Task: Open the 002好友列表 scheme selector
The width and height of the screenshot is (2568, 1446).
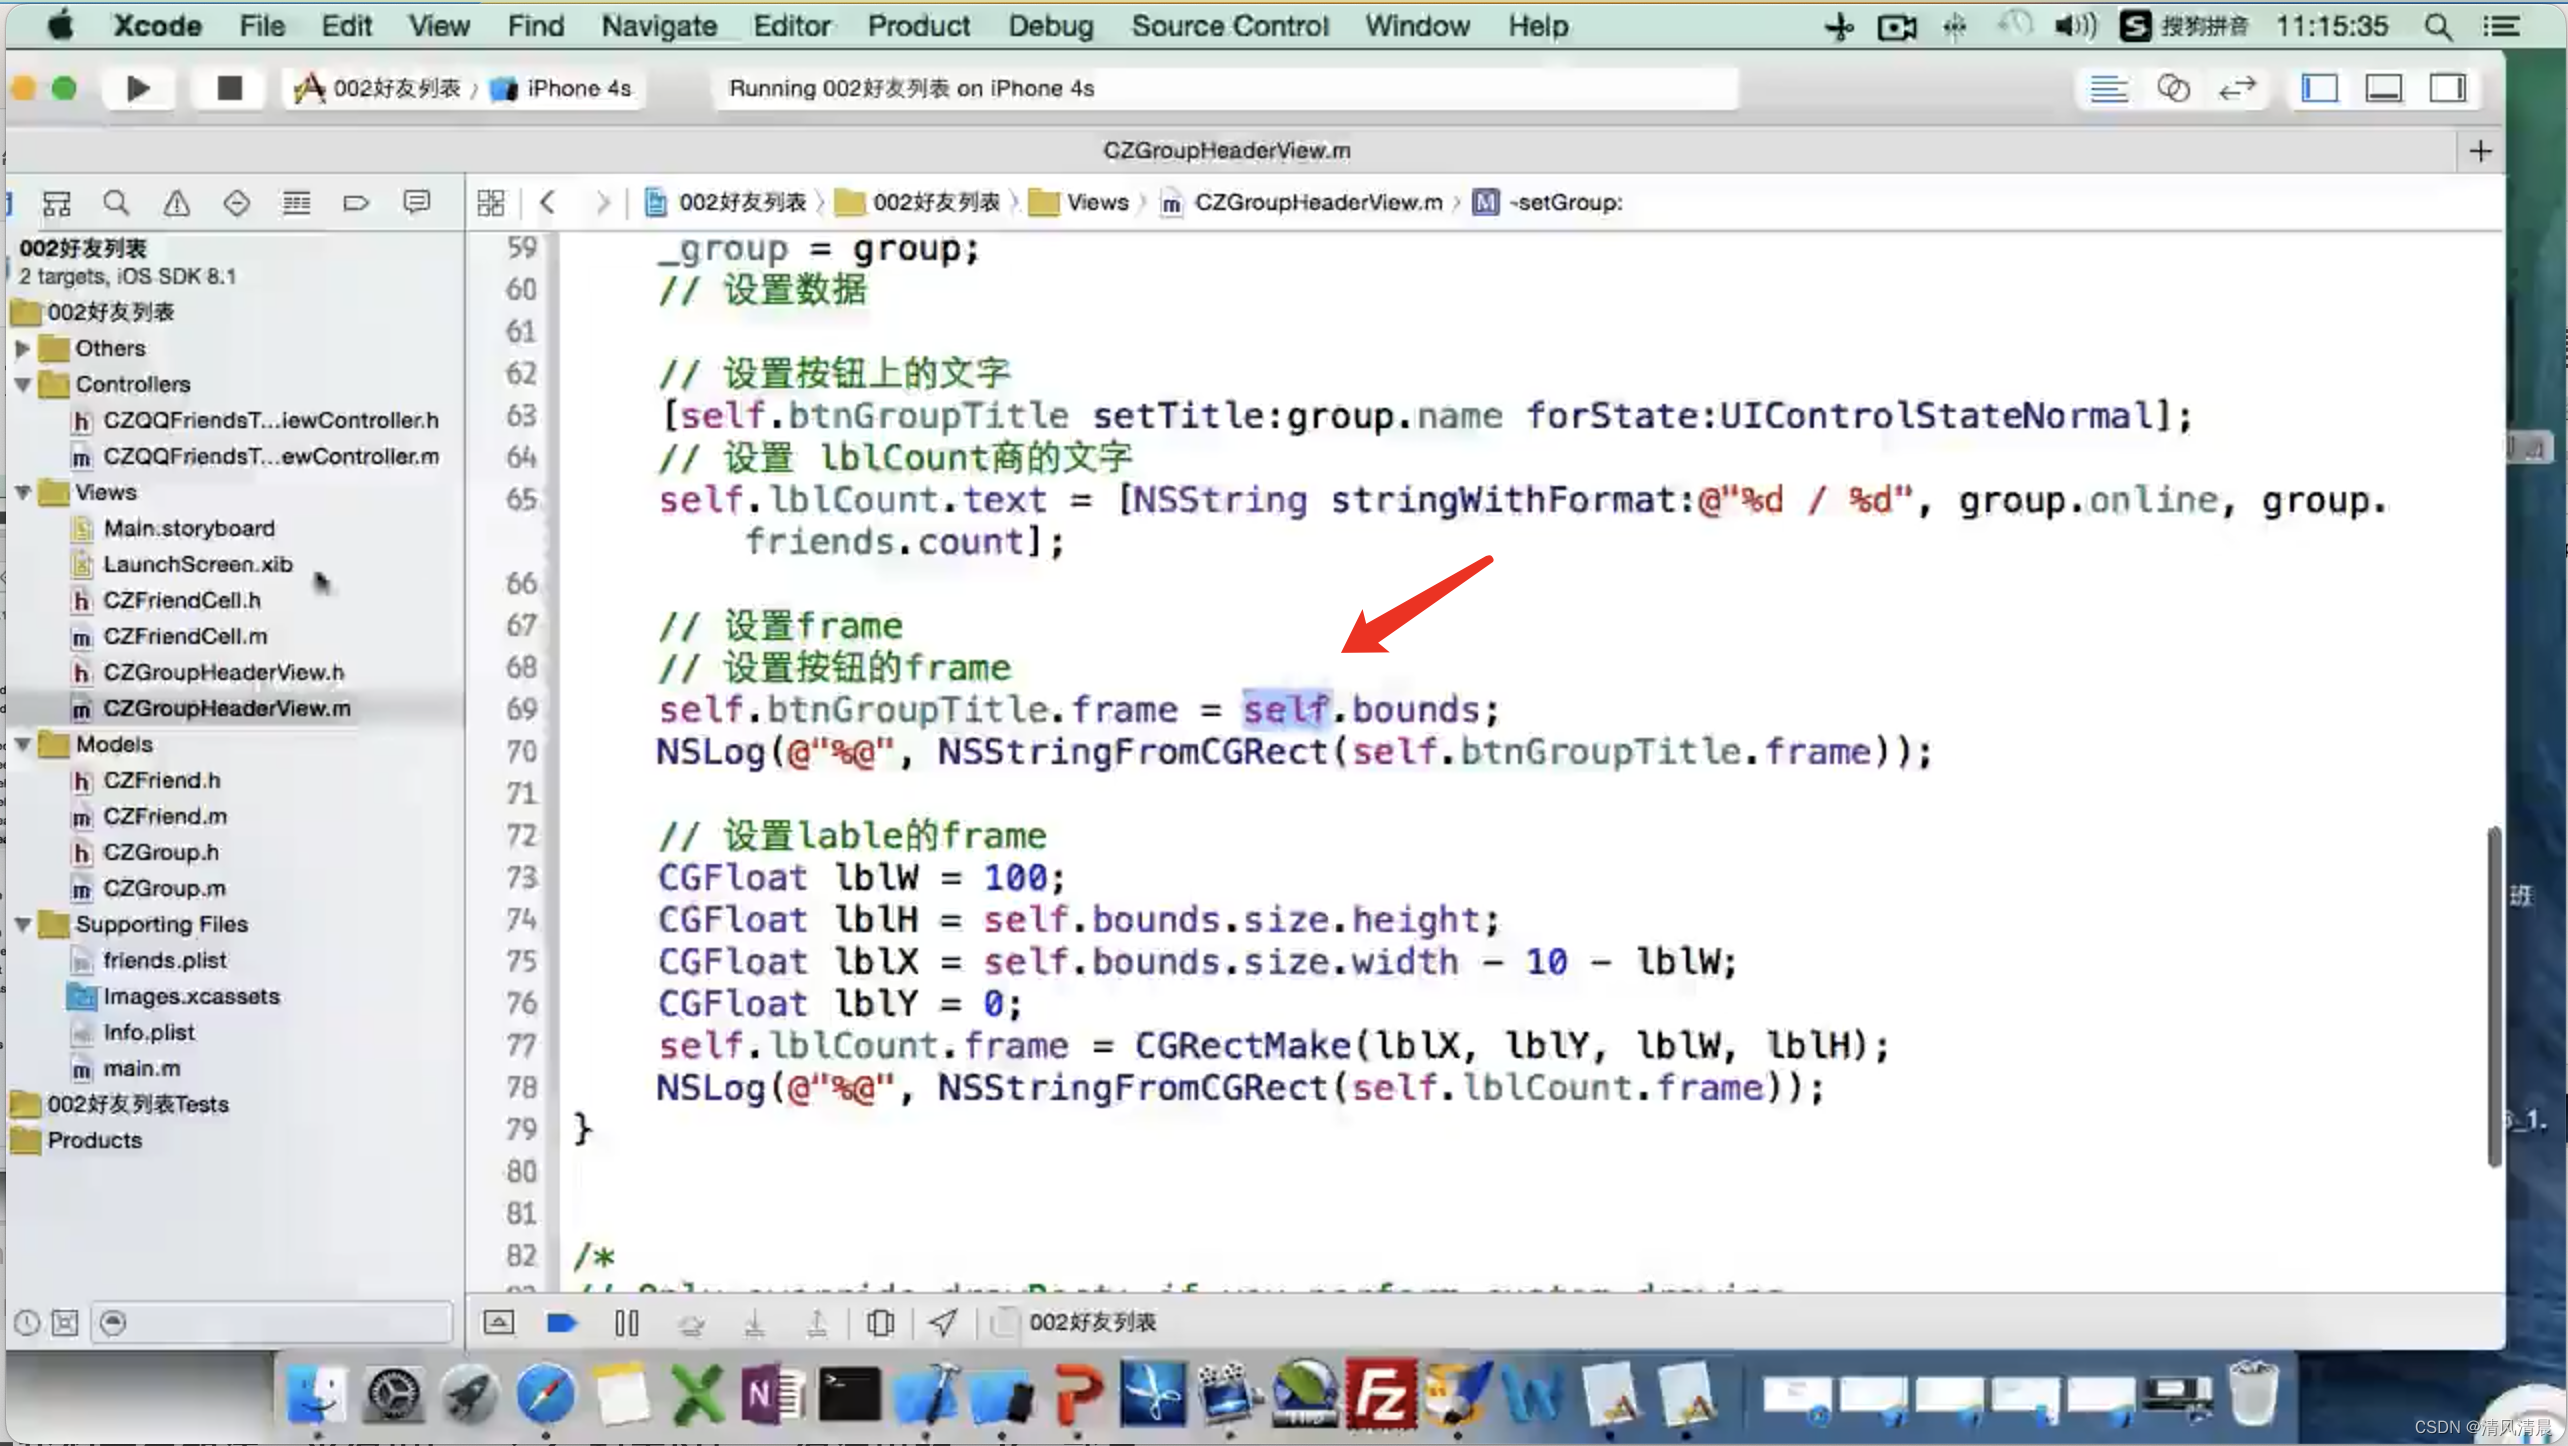Action: click(x=378, y=88)
